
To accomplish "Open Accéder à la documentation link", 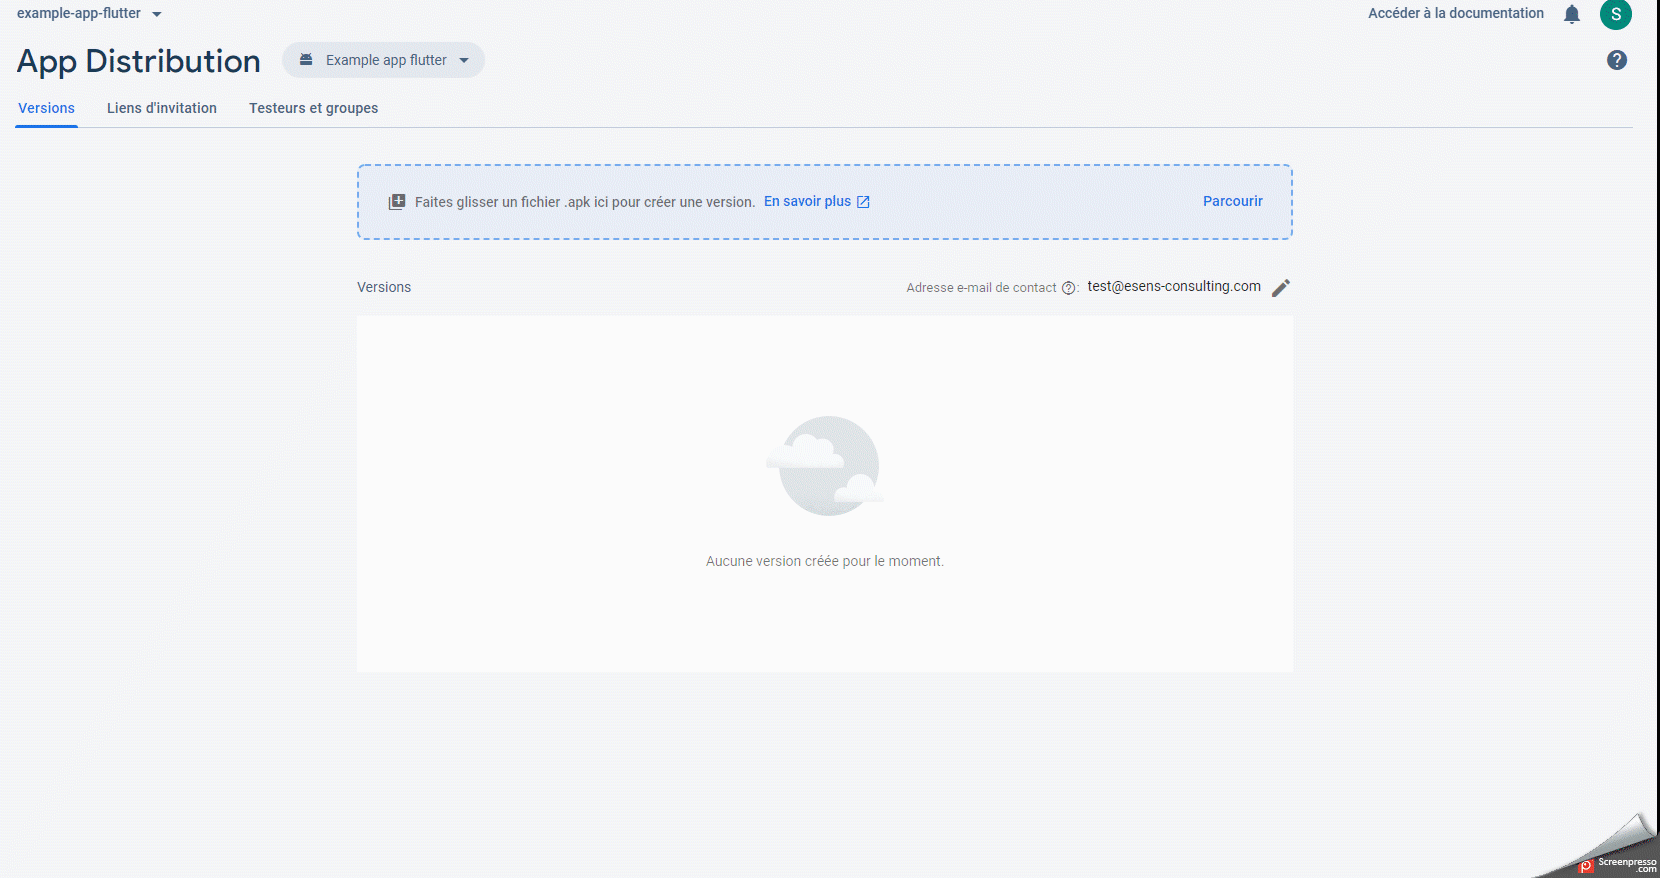I will [x=1456, y=13].
